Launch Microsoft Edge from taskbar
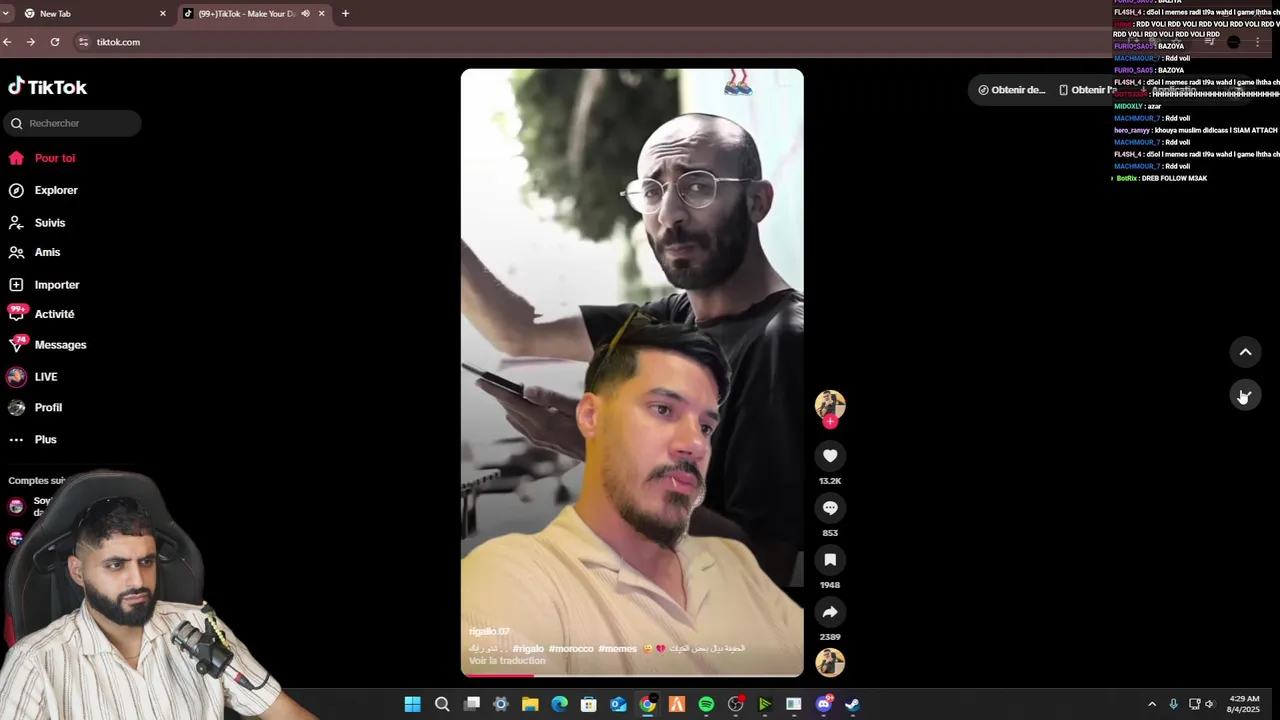The width and height of the screenshot is (1280, 720). click(559, 704)
